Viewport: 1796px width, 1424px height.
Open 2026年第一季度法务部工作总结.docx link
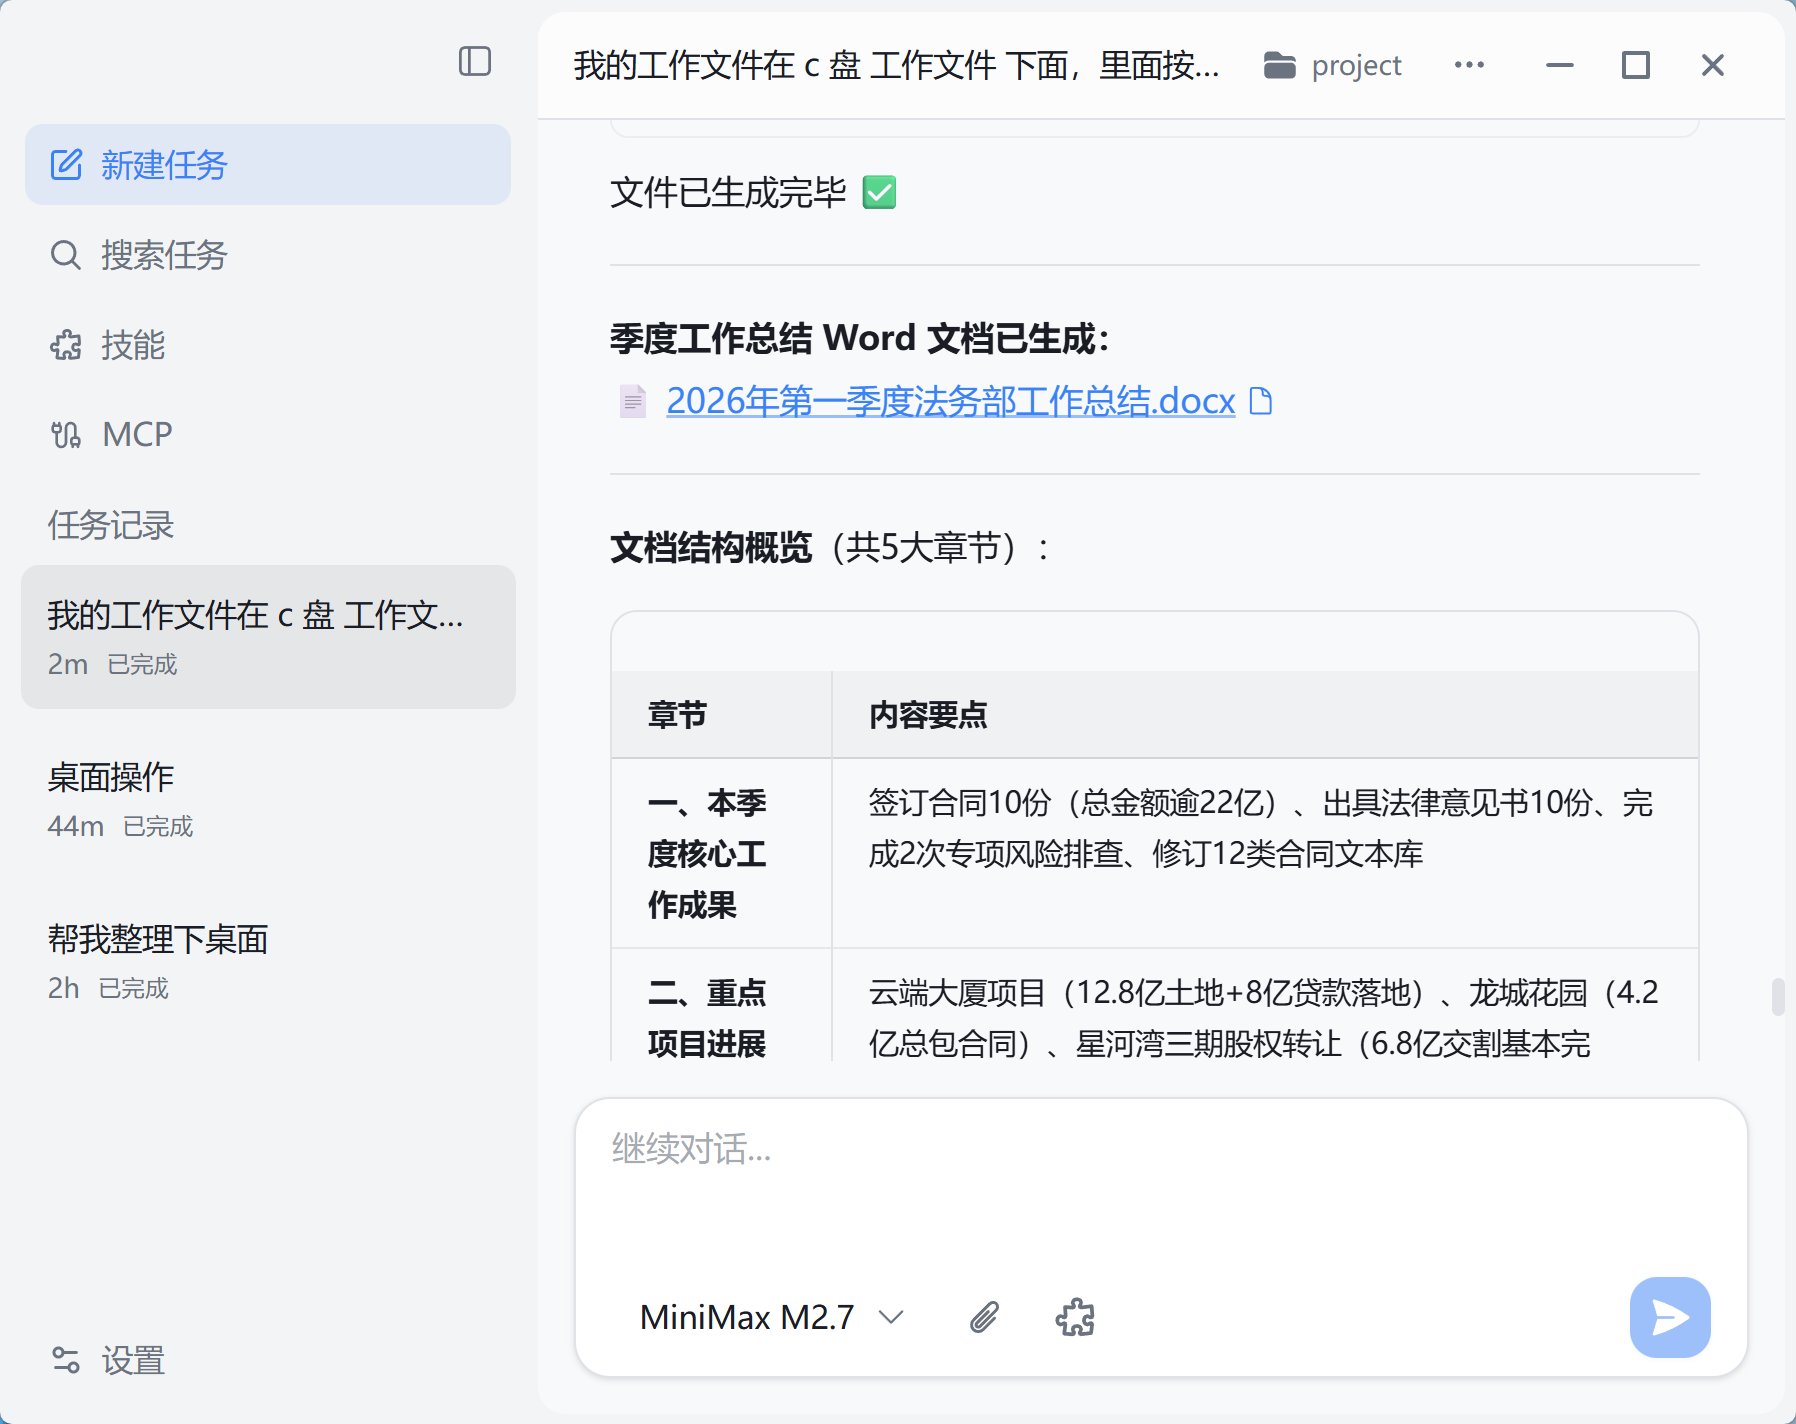click(950, 401)
